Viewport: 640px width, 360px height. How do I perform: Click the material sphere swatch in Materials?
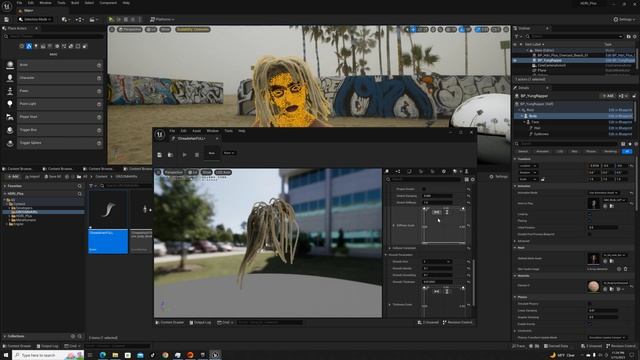point(593,287)
